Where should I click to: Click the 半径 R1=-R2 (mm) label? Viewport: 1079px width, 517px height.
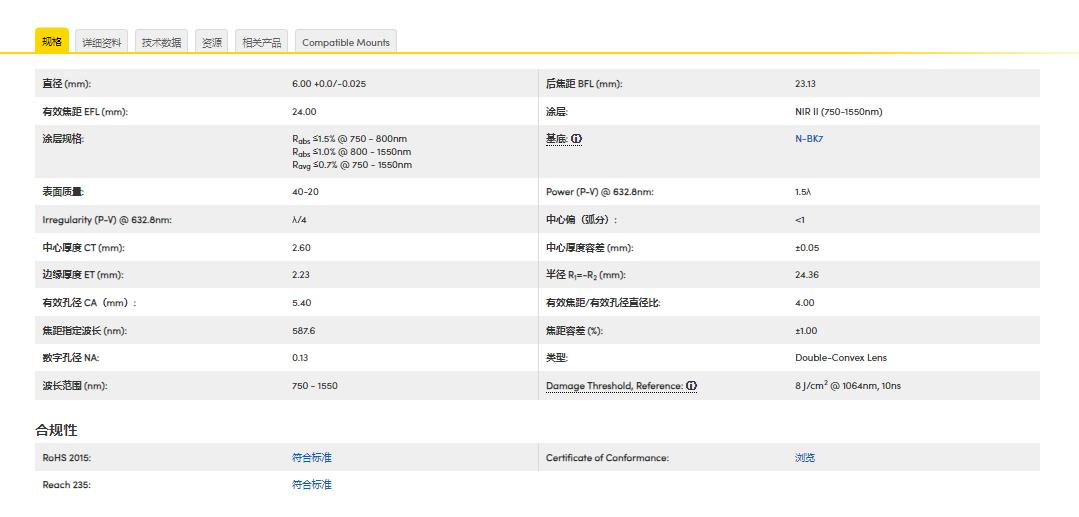pos(586,275)
